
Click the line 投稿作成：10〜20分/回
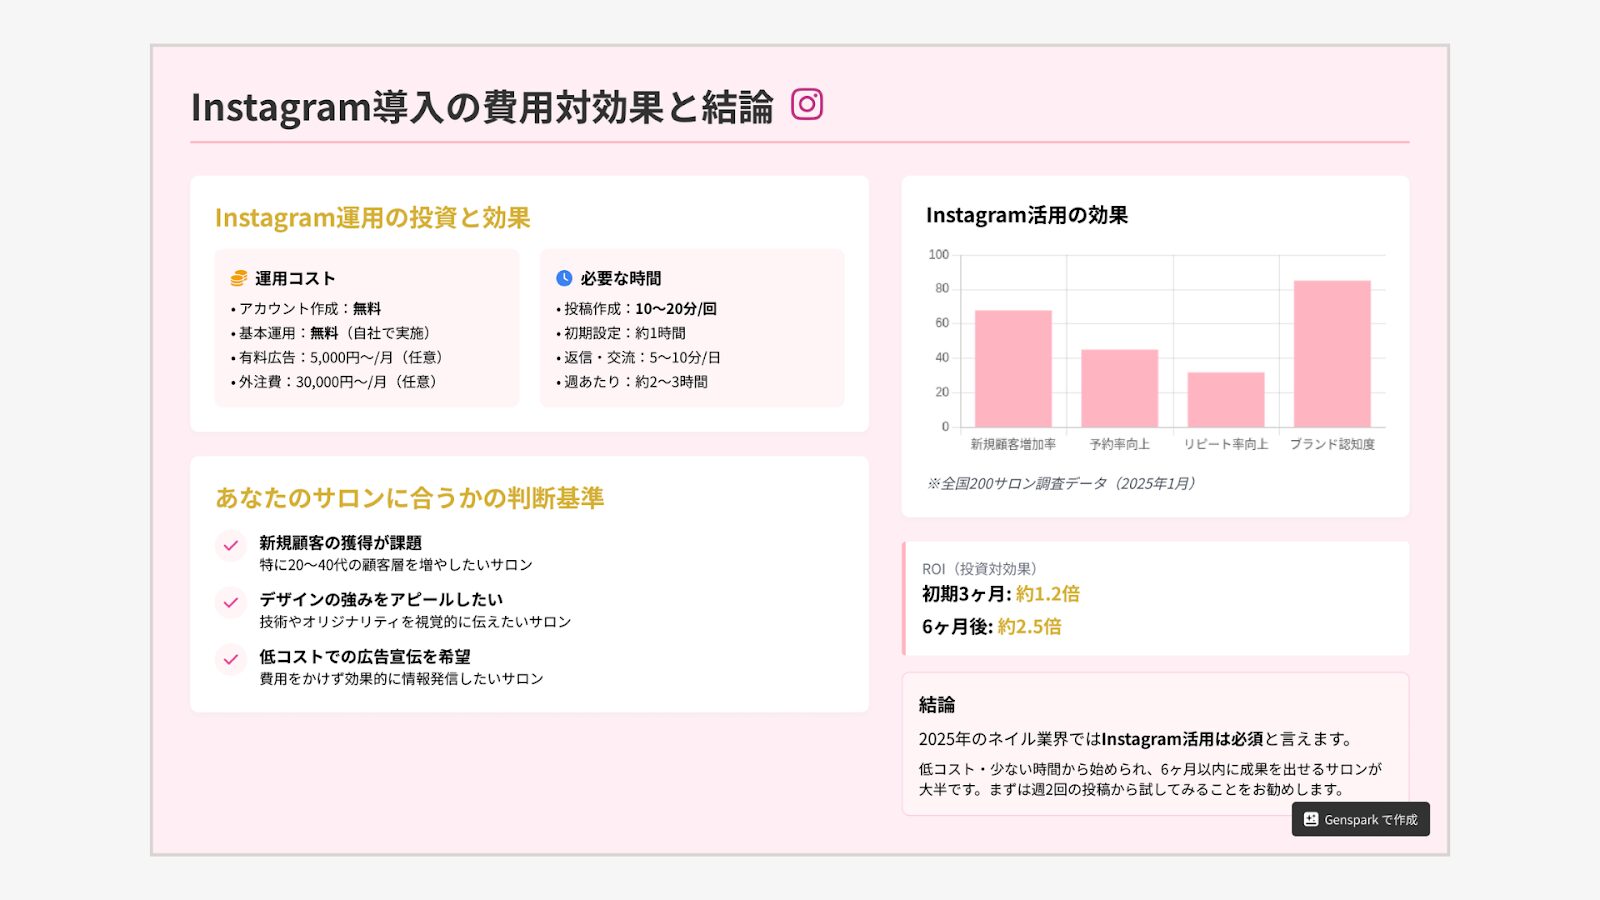(636, 308)
